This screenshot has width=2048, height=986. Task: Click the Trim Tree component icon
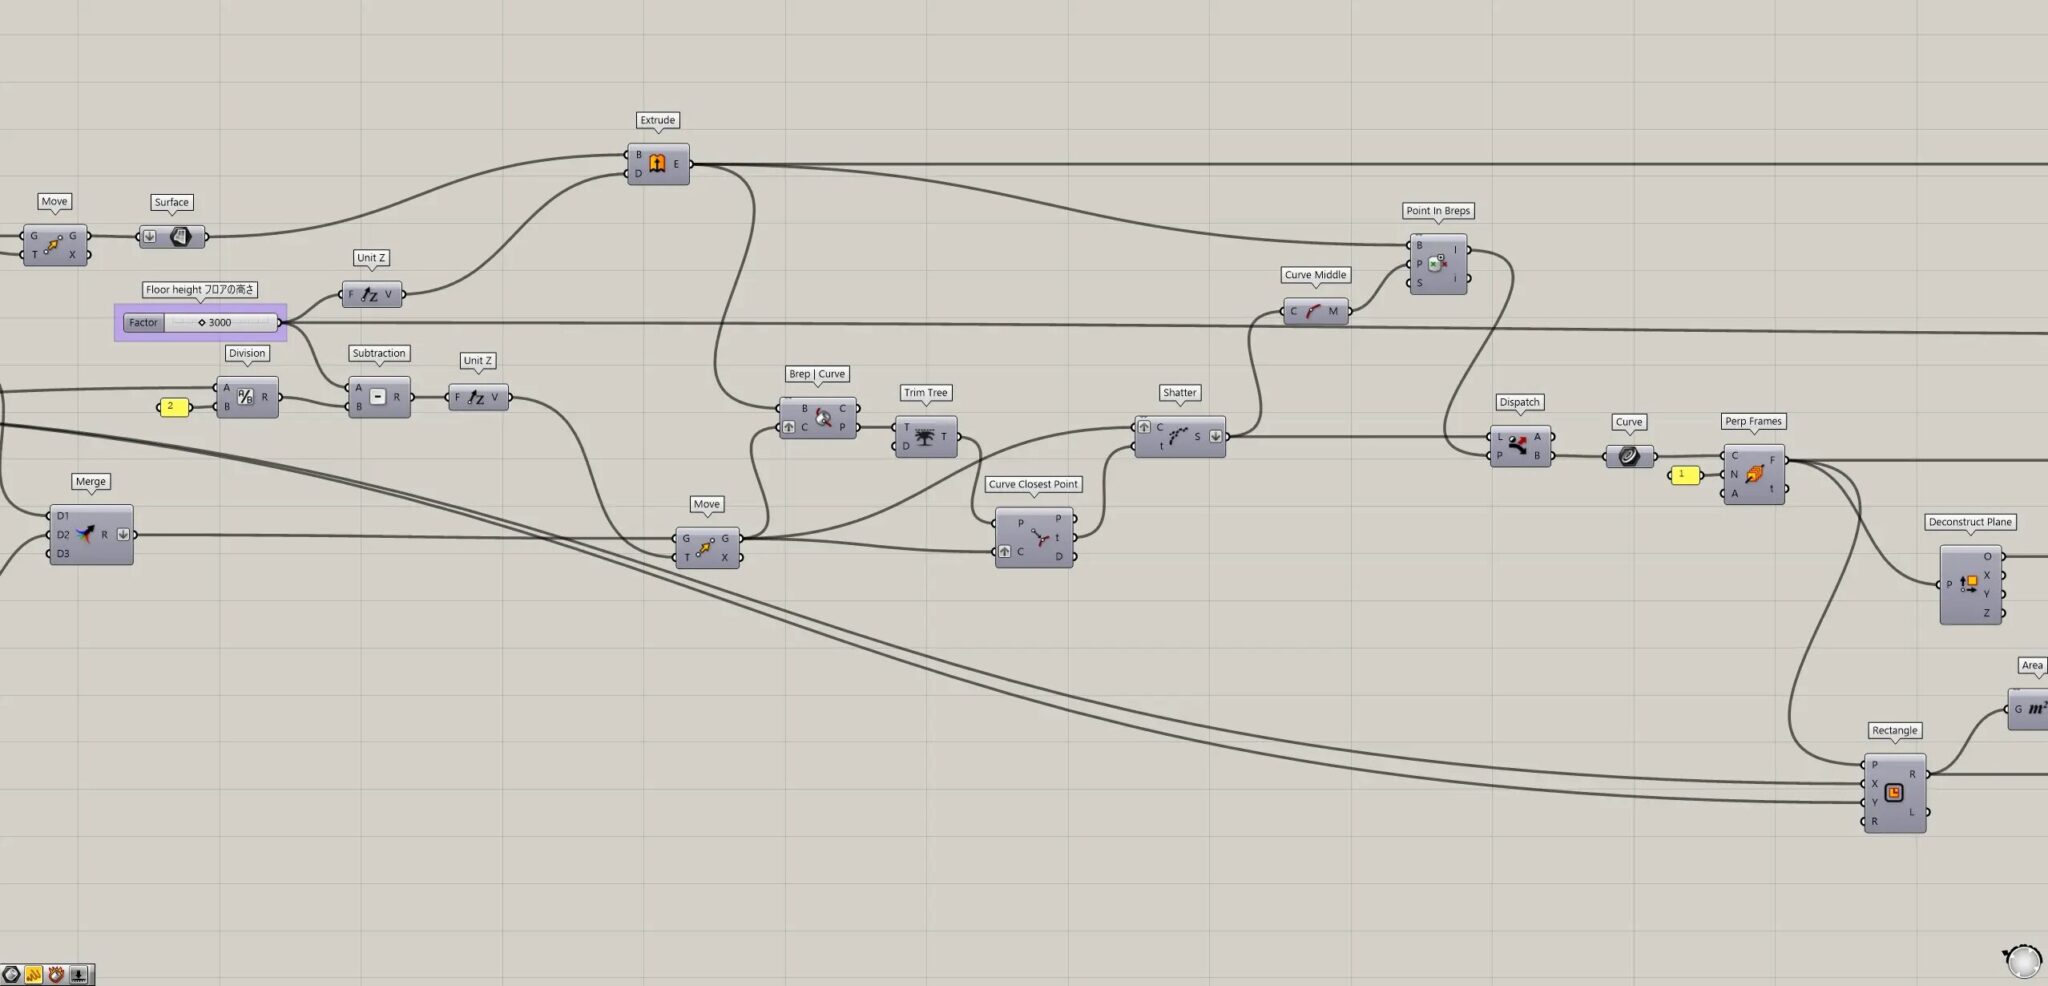(925, 437)
